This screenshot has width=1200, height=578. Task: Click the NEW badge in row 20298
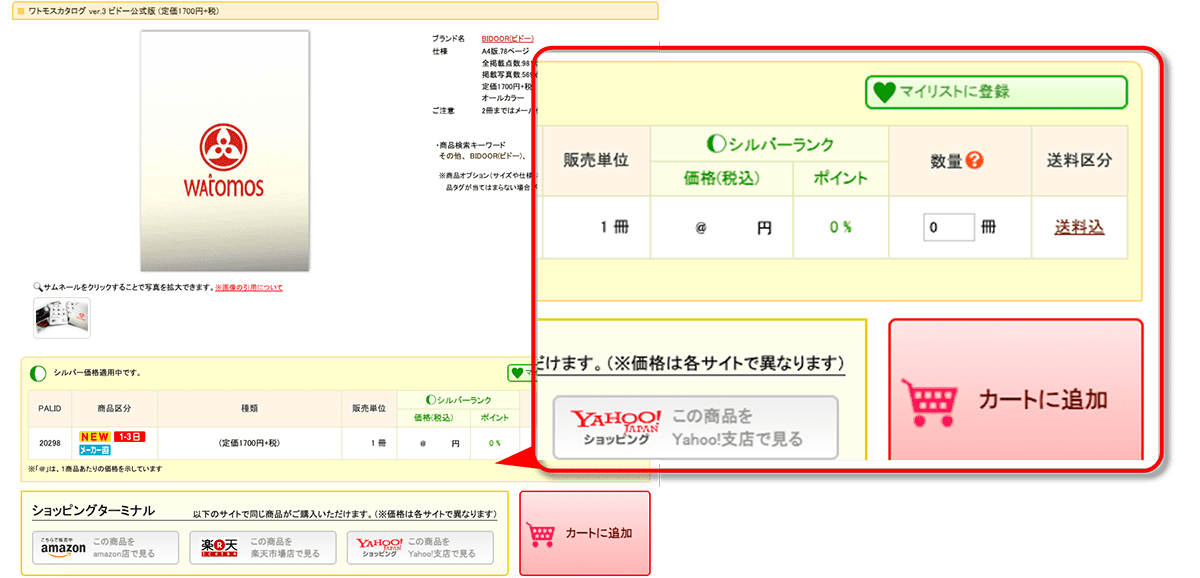pyautogui.click(x=95, y=437)
